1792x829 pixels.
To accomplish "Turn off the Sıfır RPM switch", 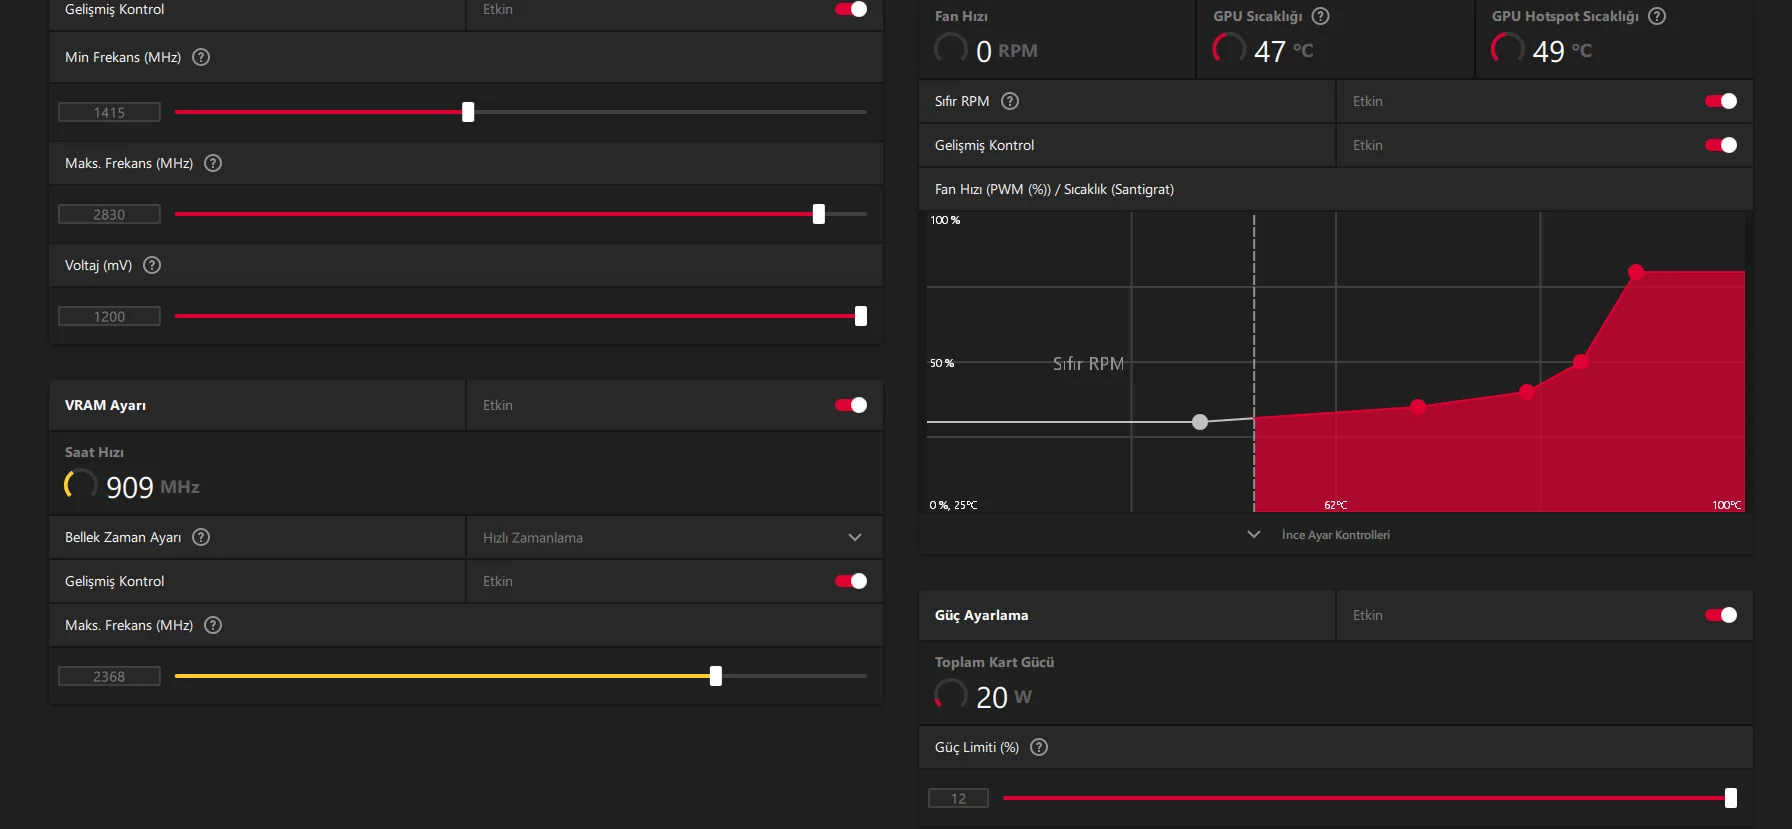I will tap(1721, 101).
